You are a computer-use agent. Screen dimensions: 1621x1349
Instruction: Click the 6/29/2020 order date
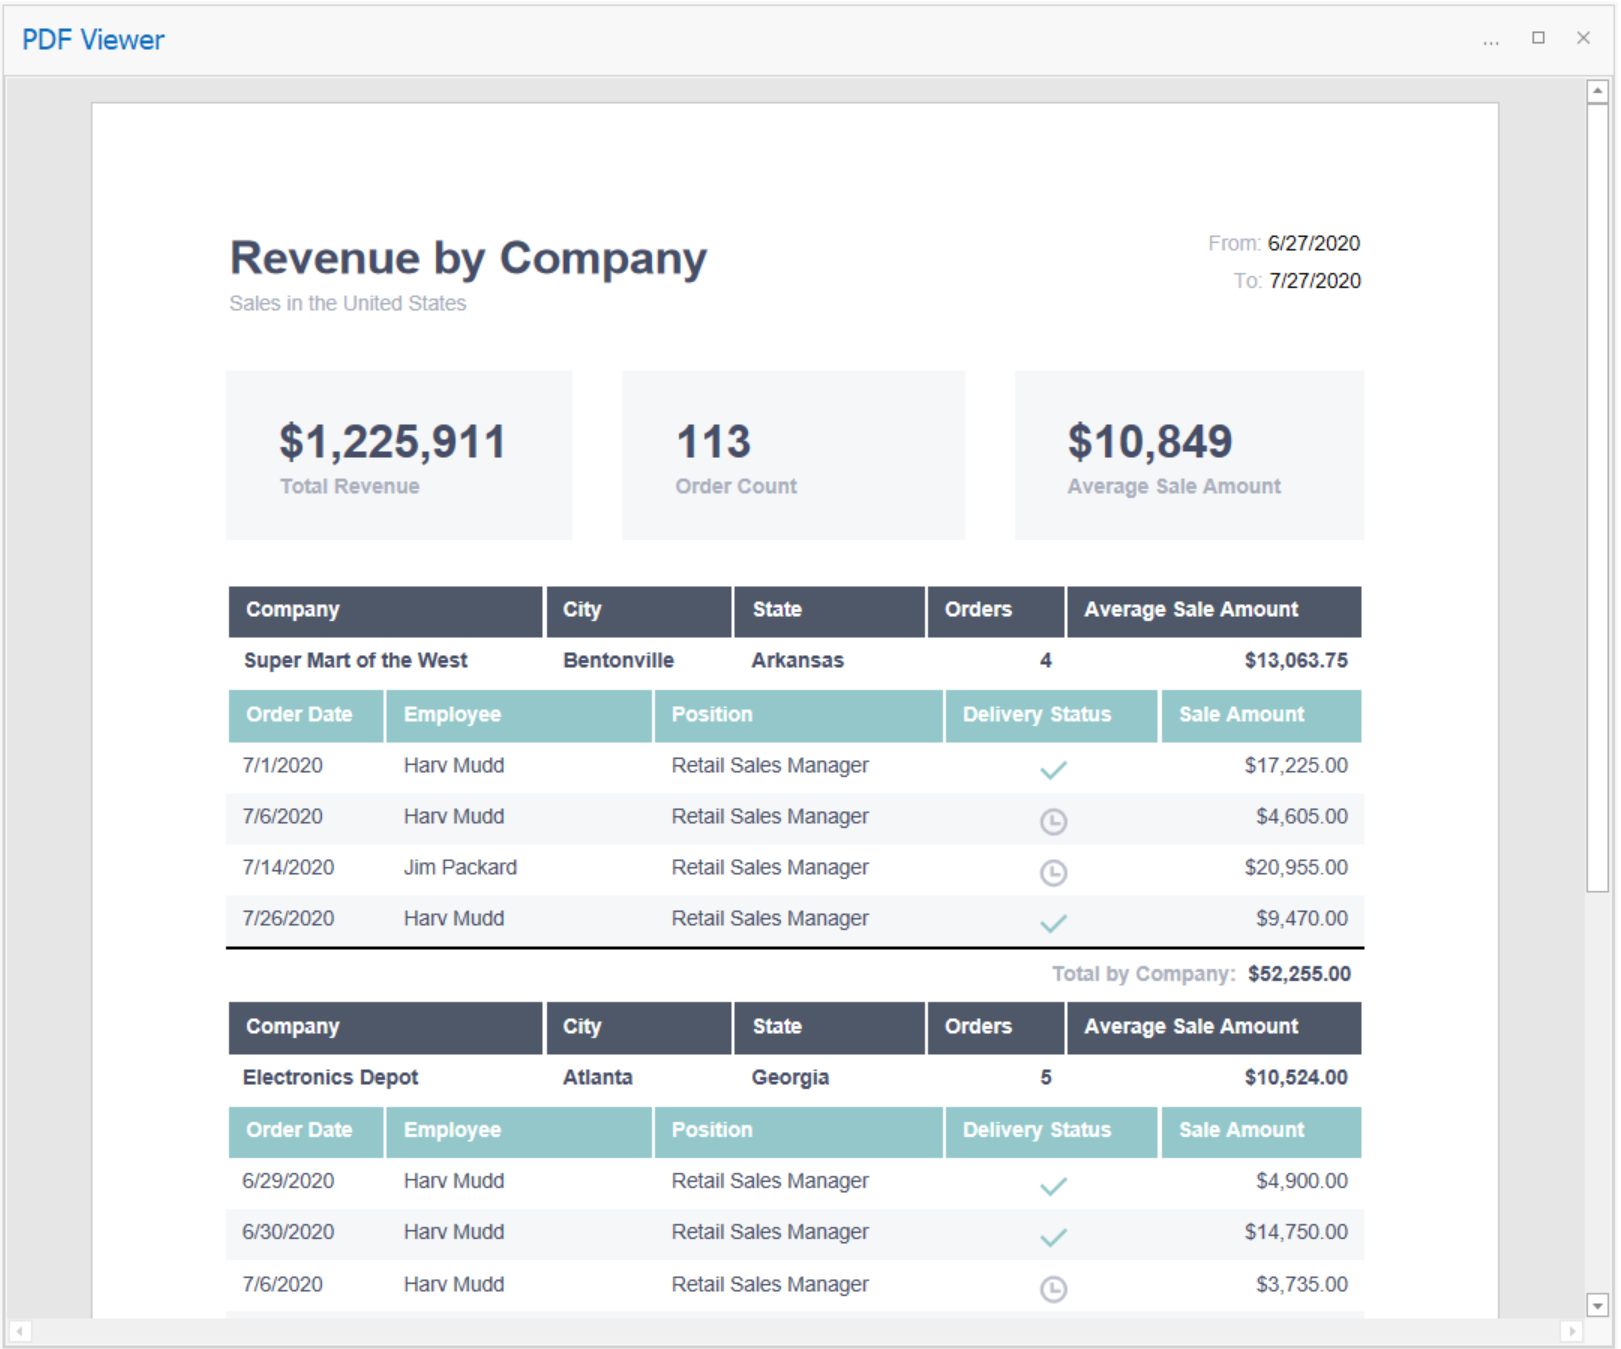point(288,1181)
